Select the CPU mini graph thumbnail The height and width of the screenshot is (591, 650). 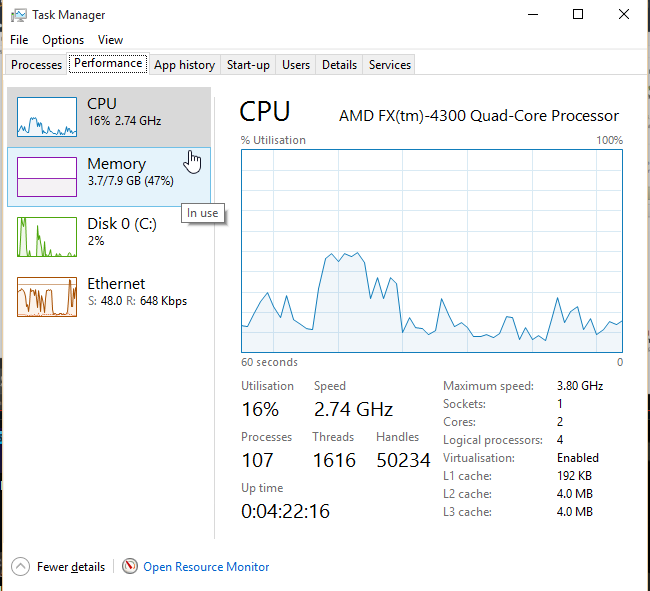[47, 117]
